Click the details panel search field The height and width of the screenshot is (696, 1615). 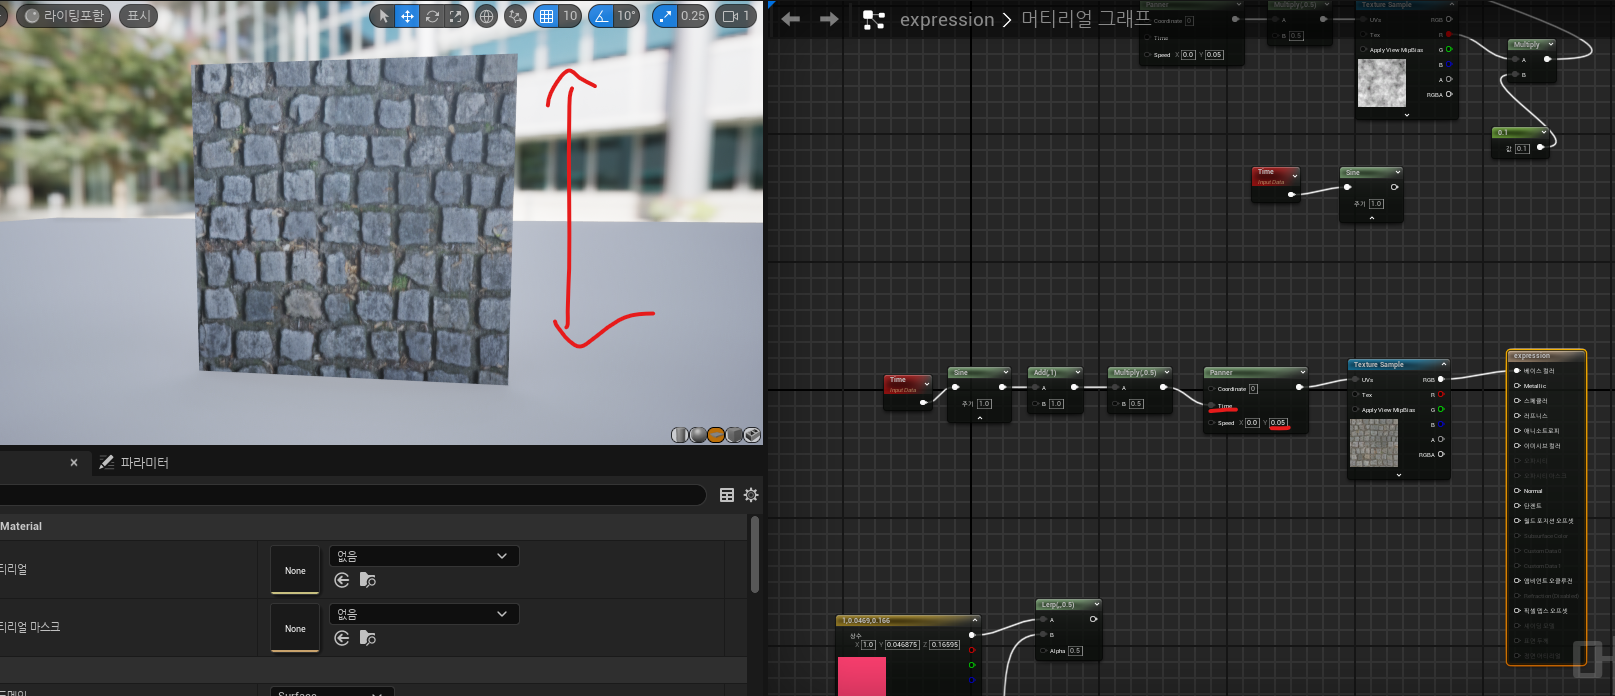click(353, 495)
